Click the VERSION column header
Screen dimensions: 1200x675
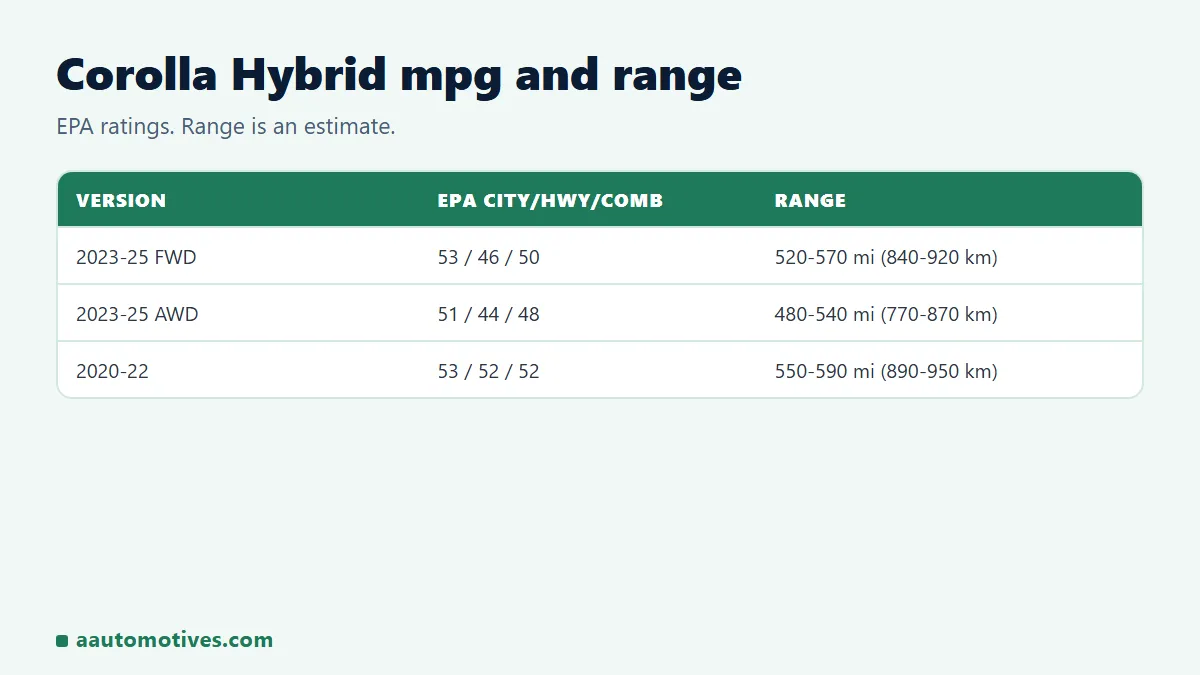pos(121,200)
